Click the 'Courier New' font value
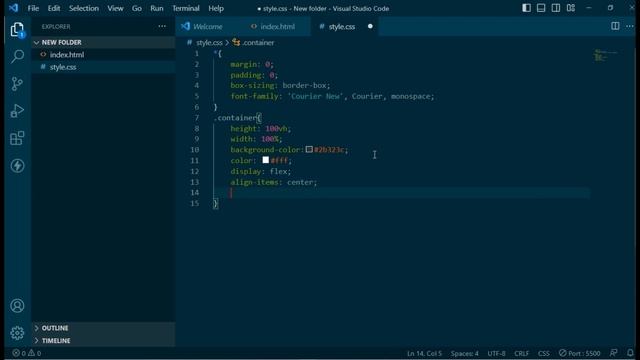640x360 pixels. tap(315, 96)
